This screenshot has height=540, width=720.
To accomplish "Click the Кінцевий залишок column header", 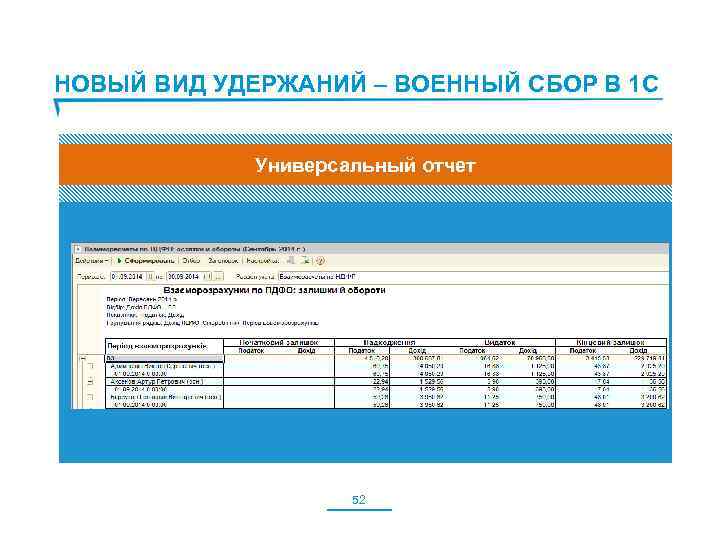I will point(611,343).
